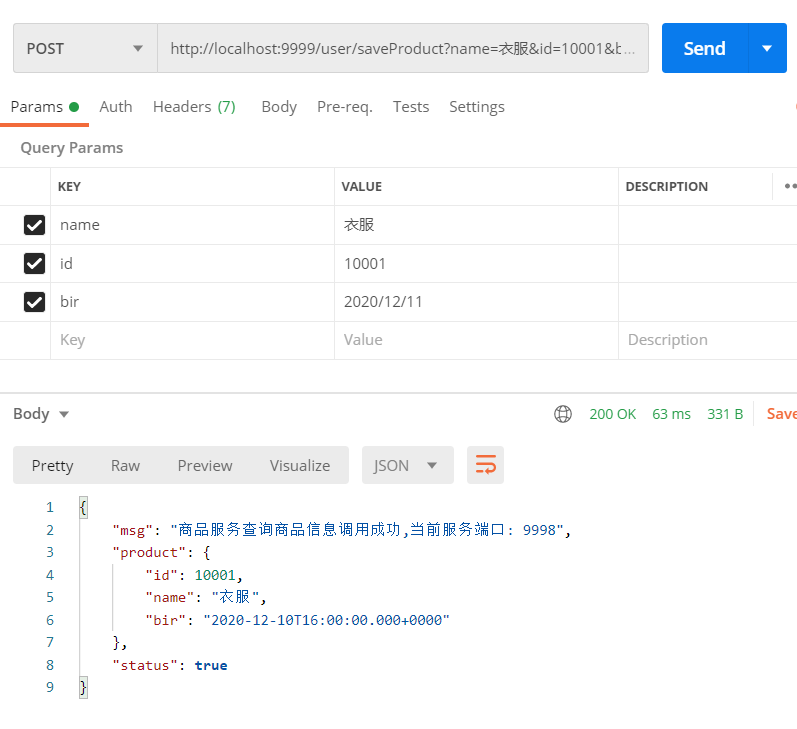Viewport: 797px width, 729px height.
Task: Click the DESCRIPTION column header
Action: 666,187
